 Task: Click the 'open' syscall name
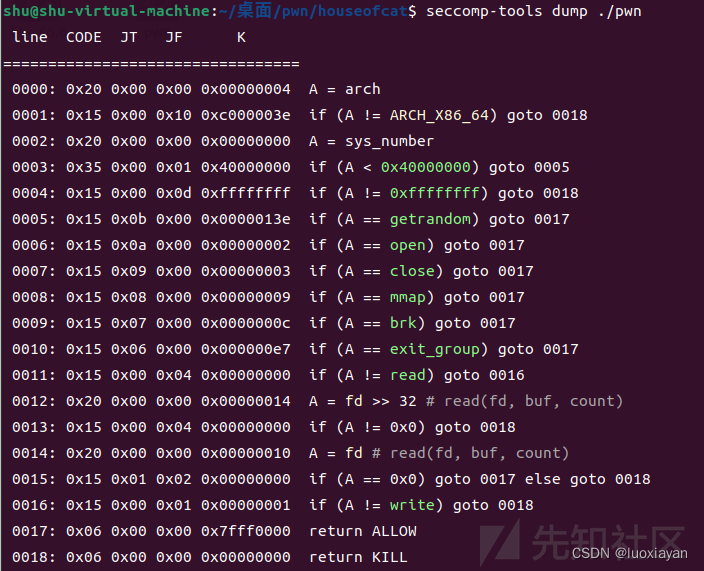click(407, 246)
